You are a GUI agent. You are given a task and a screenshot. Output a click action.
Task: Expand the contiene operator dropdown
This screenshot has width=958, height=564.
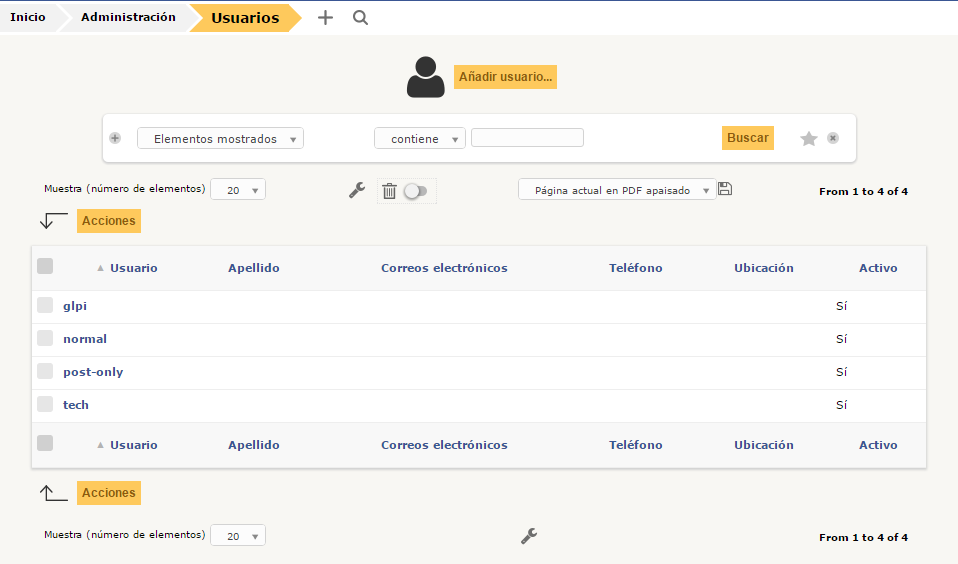click(x=420, y=139)
